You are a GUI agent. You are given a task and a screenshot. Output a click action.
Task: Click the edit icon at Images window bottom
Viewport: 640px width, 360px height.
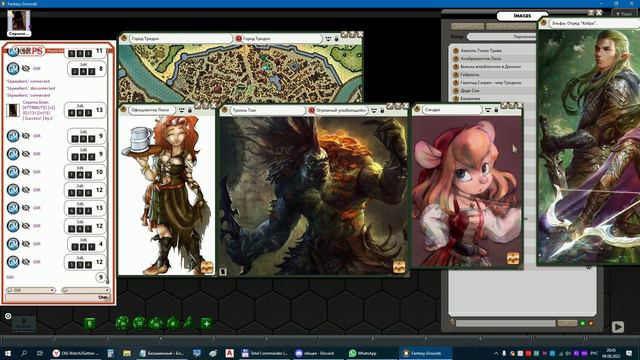[x=591, y=323]
